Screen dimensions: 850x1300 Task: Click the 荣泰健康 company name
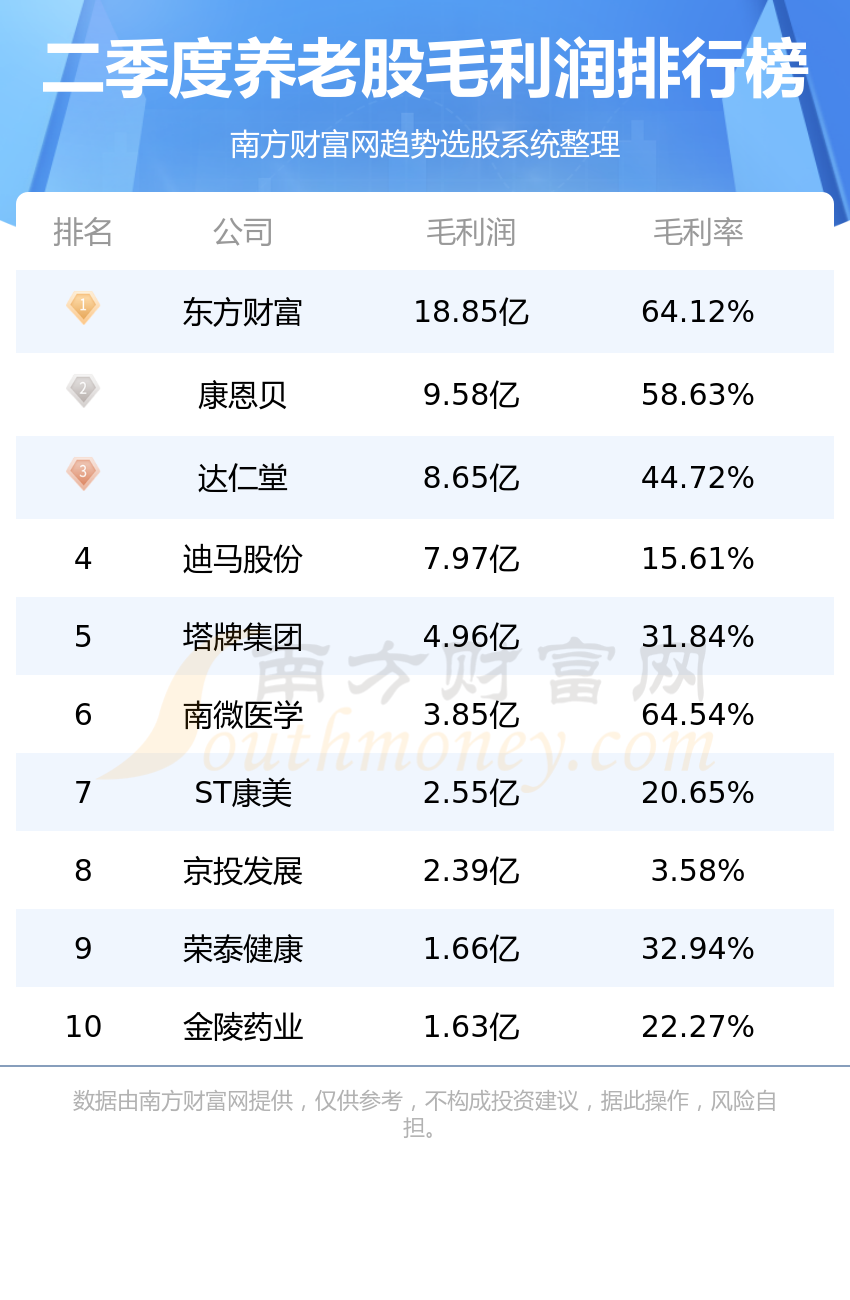243,948
